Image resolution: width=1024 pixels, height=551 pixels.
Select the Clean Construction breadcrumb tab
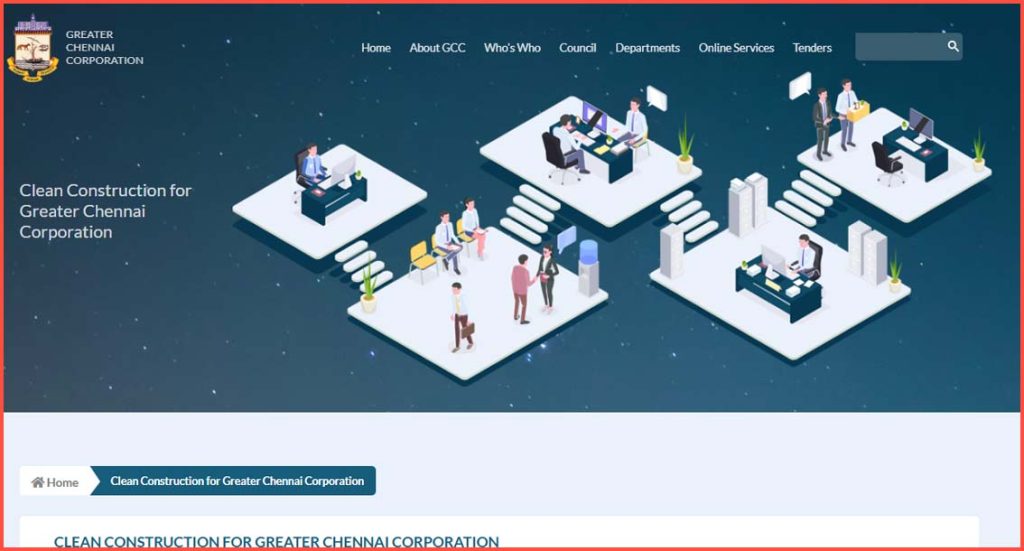[237, 481]
